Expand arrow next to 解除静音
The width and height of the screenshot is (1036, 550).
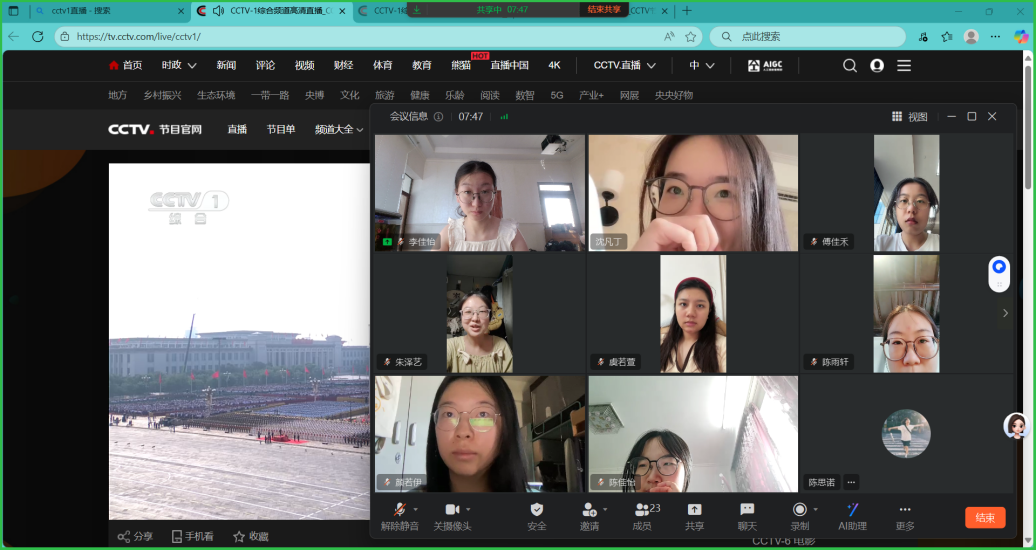pyautogui.click(x=416, y=509)
